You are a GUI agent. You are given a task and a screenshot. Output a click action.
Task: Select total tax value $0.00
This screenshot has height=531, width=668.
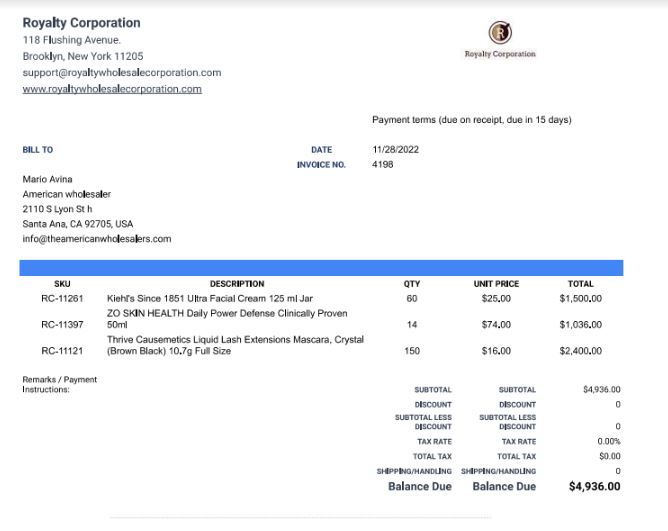(x=610, y=456)
